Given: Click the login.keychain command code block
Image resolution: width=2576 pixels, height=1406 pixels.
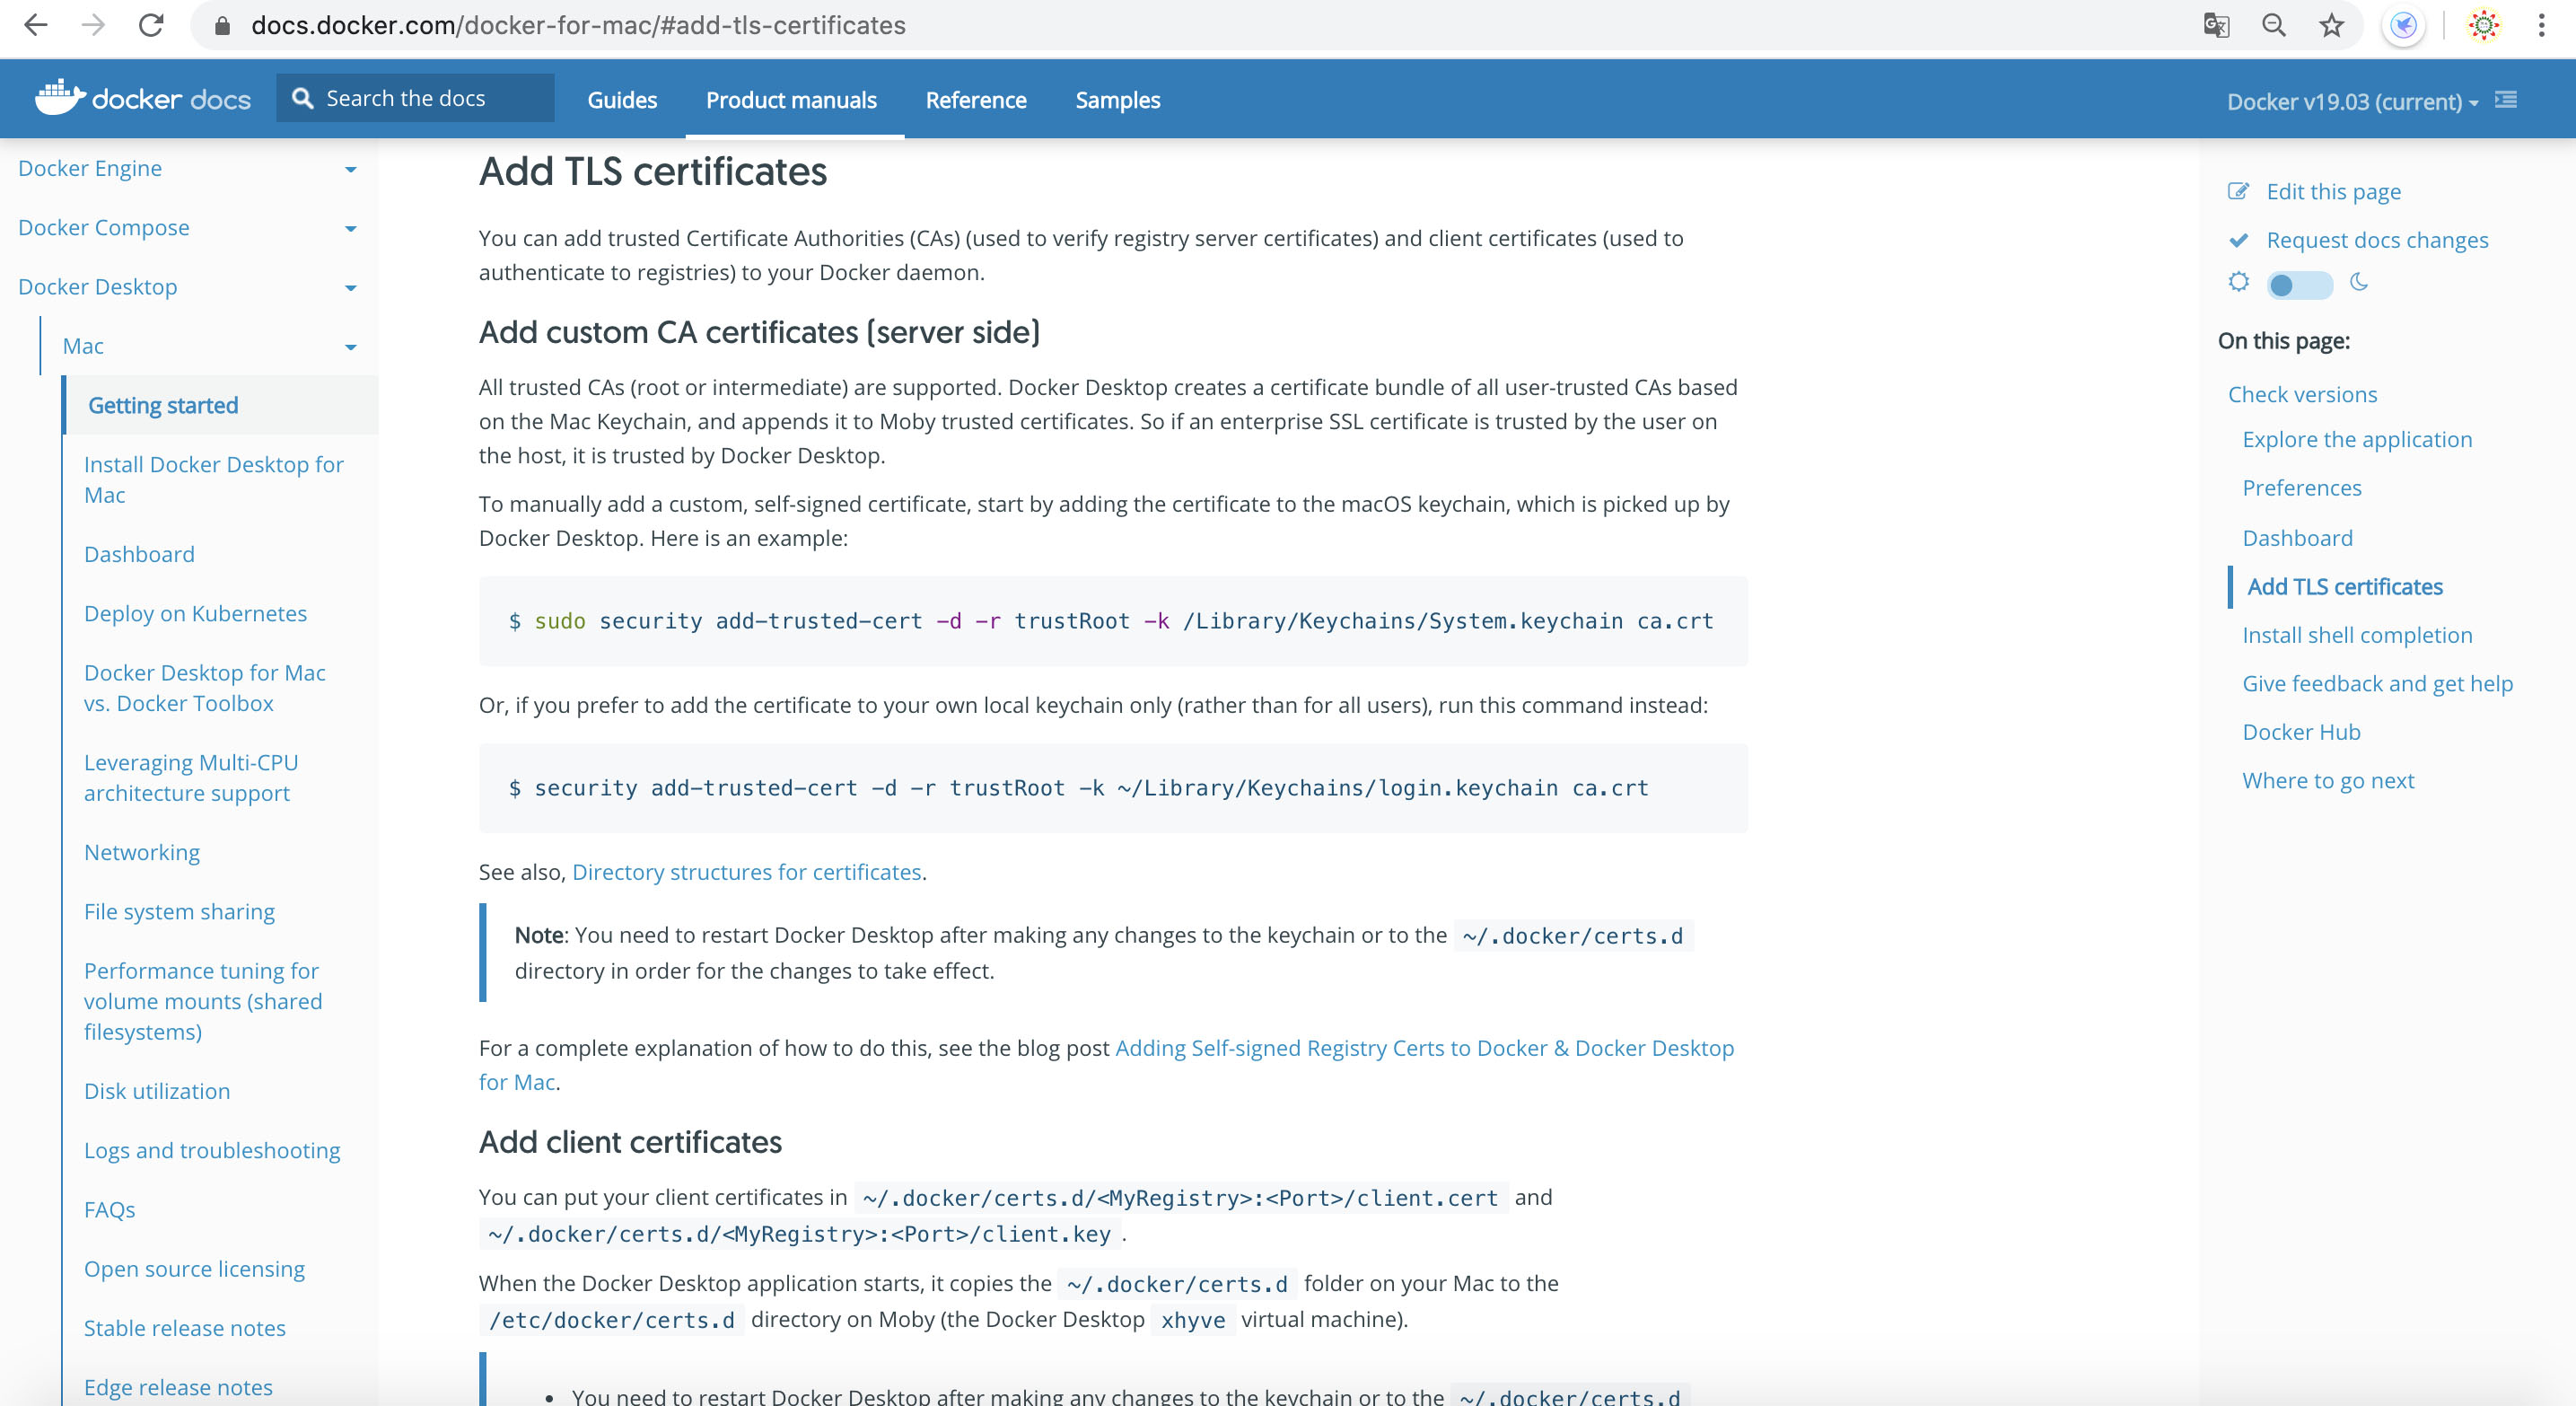Looking at the screenshot, I should pos(1113,788).
